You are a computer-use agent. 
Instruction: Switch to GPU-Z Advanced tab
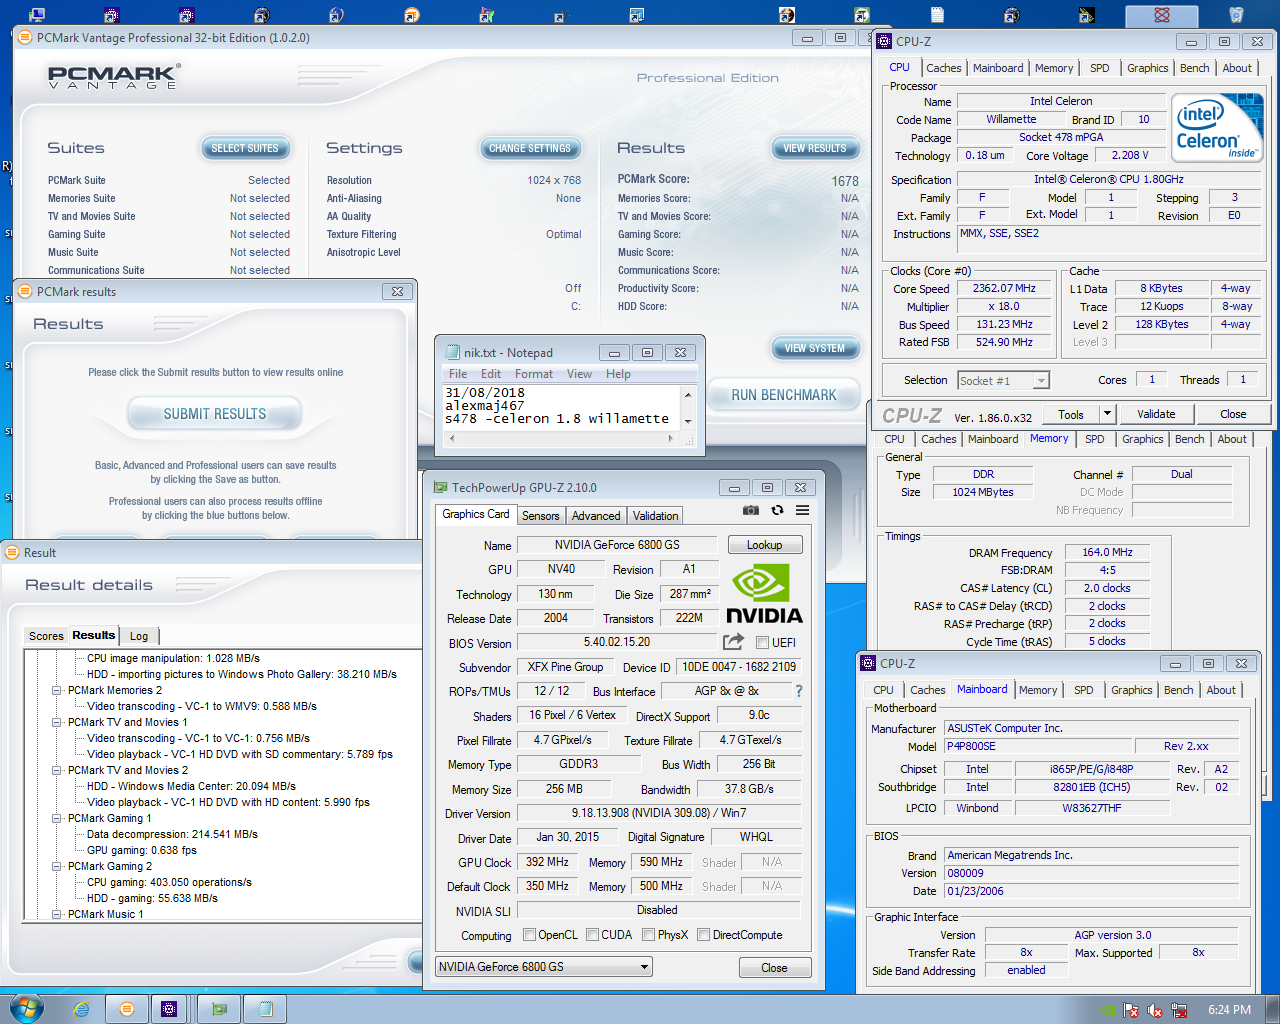pyautogui.click(x=596, y=516)
